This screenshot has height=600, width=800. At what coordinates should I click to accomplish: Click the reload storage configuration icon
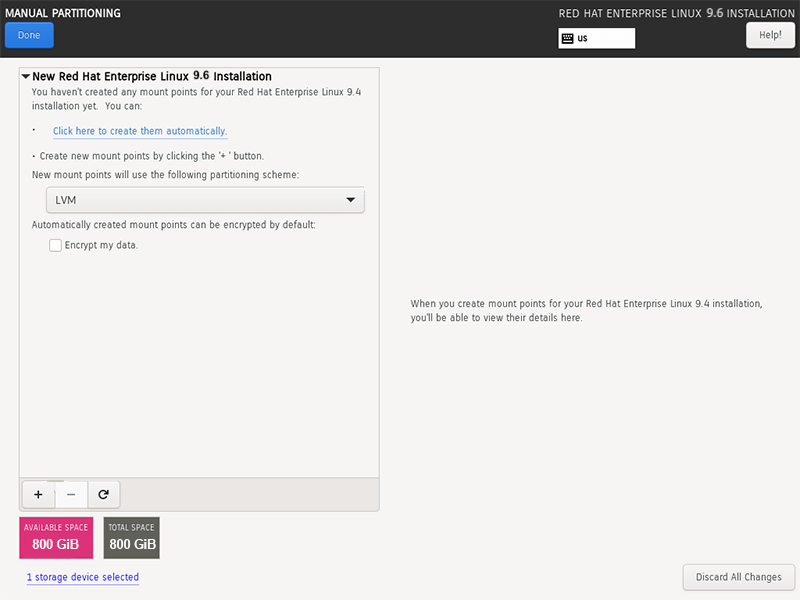coord(103,494)
